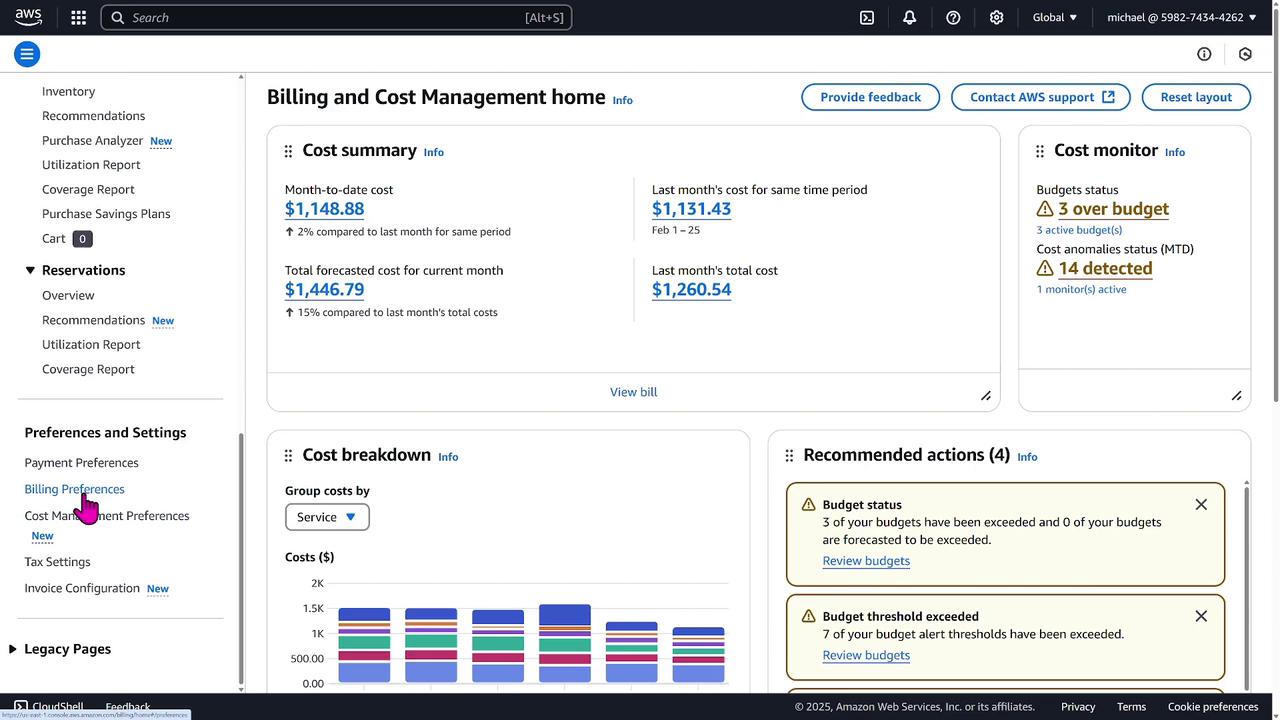This screenshot has width=1280, height=720.
Task: Dismiss the Budget status recommendation
Action: pyautogui.click(x=1201, y=505)
